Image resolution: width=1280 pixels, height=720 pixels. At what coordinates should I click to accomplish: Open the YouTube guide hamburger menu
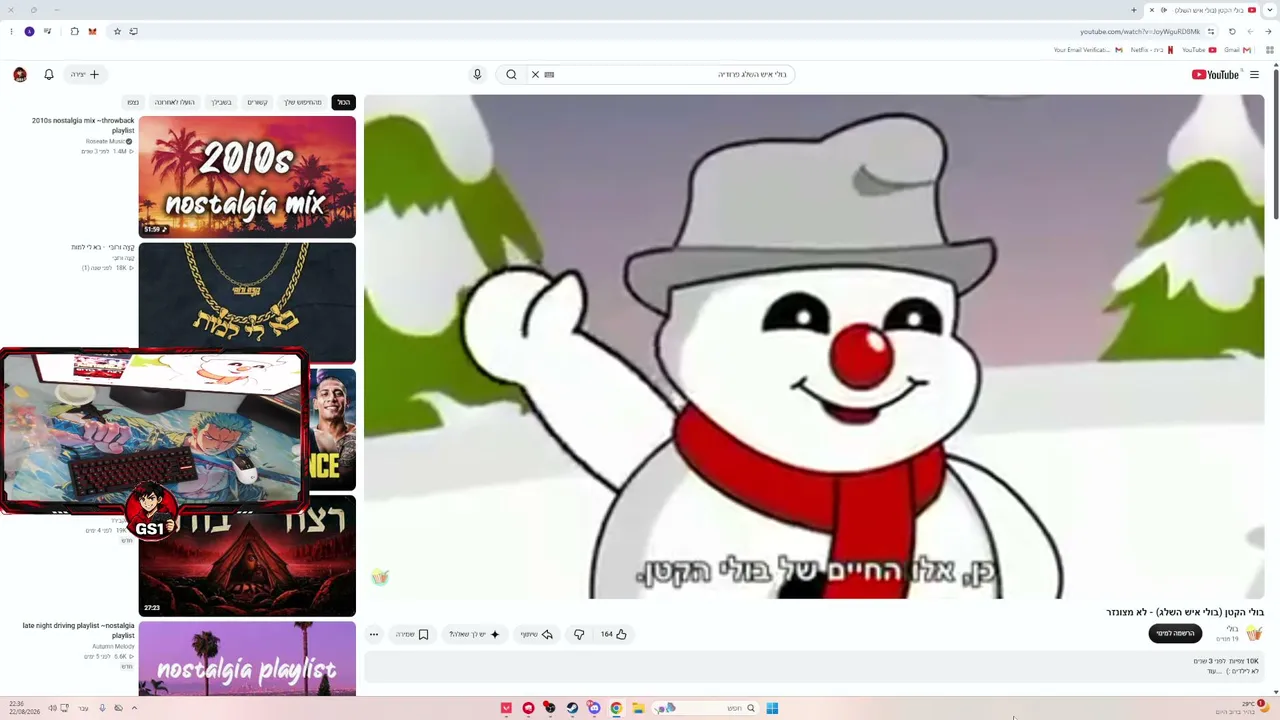1254,74
